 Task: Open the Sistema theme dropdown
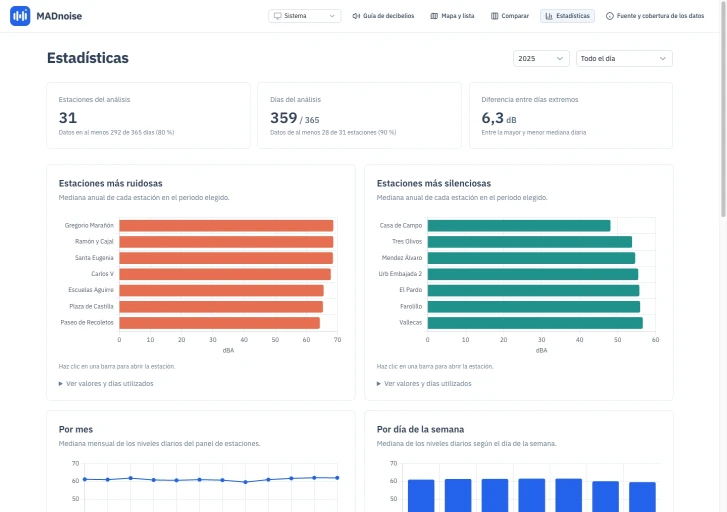(x=305, y=16)
